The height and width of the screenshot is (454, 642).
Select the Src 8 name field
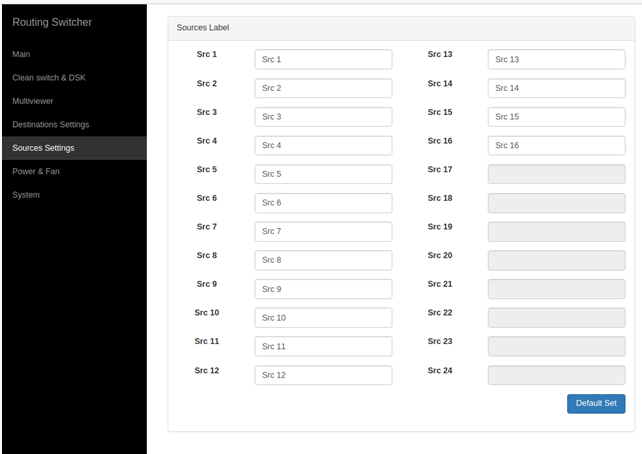pos(323,260)
